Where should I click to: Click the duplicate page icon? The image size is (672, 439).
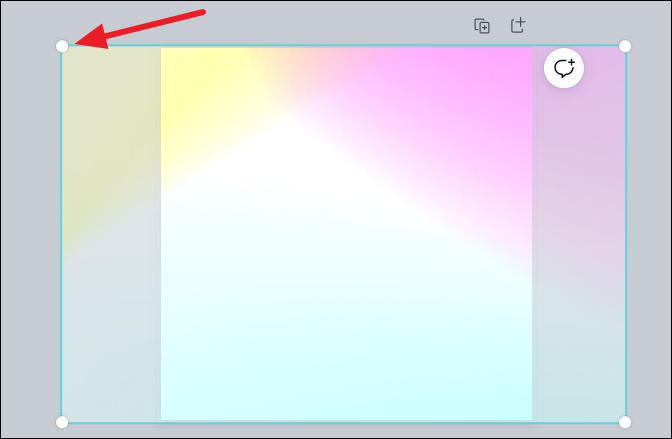coord(482,26)
